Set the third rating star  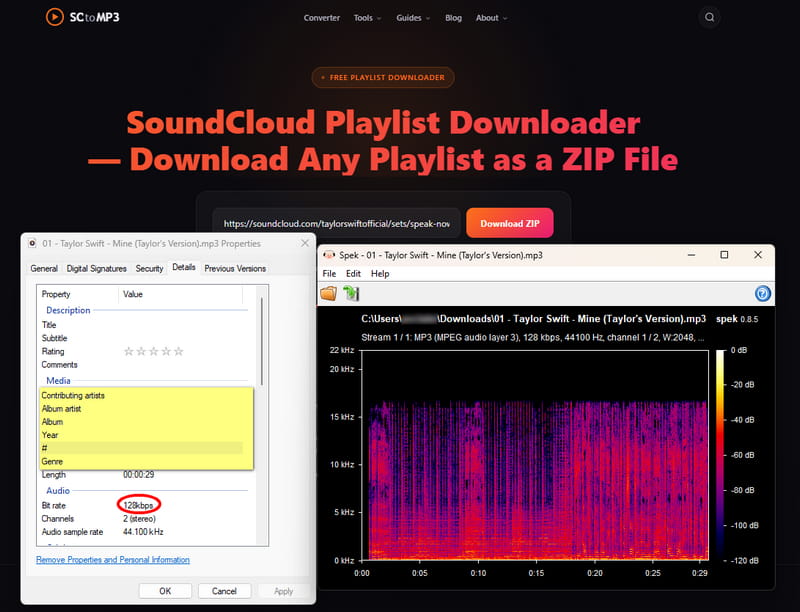click(154, 351)
